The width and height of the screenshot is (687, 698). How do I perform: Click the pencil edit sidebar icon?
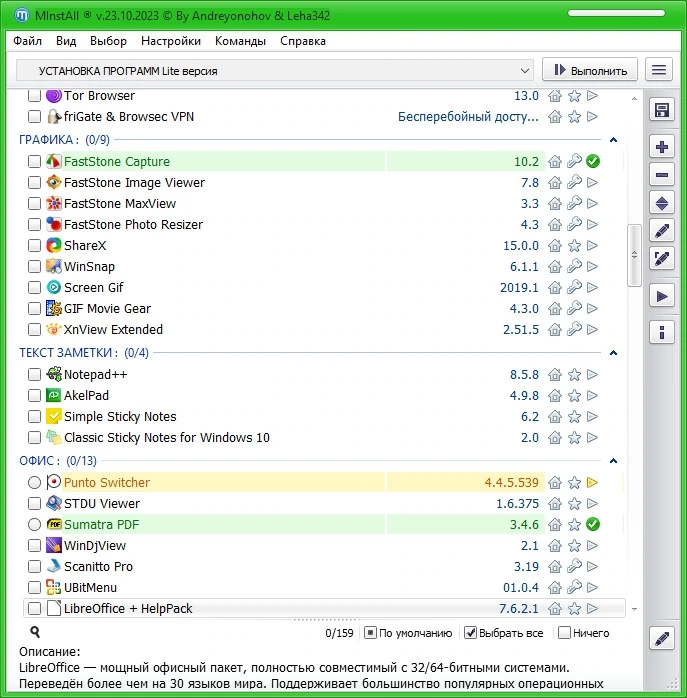pyautogui.click(x=662, y=231)
